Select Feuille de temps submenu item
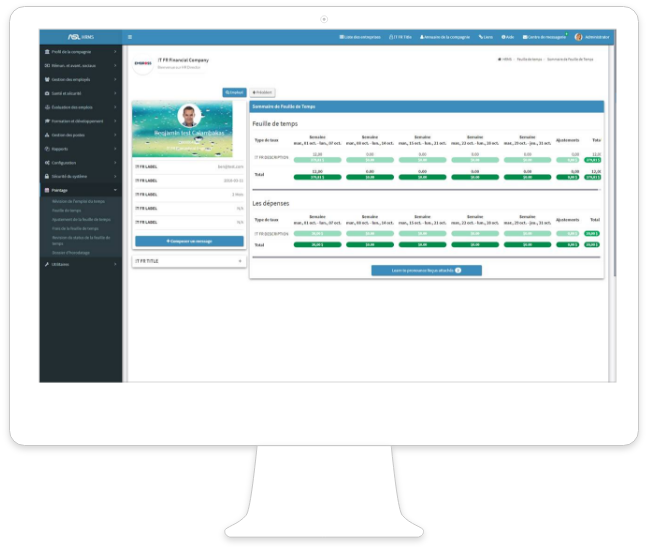 point(67,210)
